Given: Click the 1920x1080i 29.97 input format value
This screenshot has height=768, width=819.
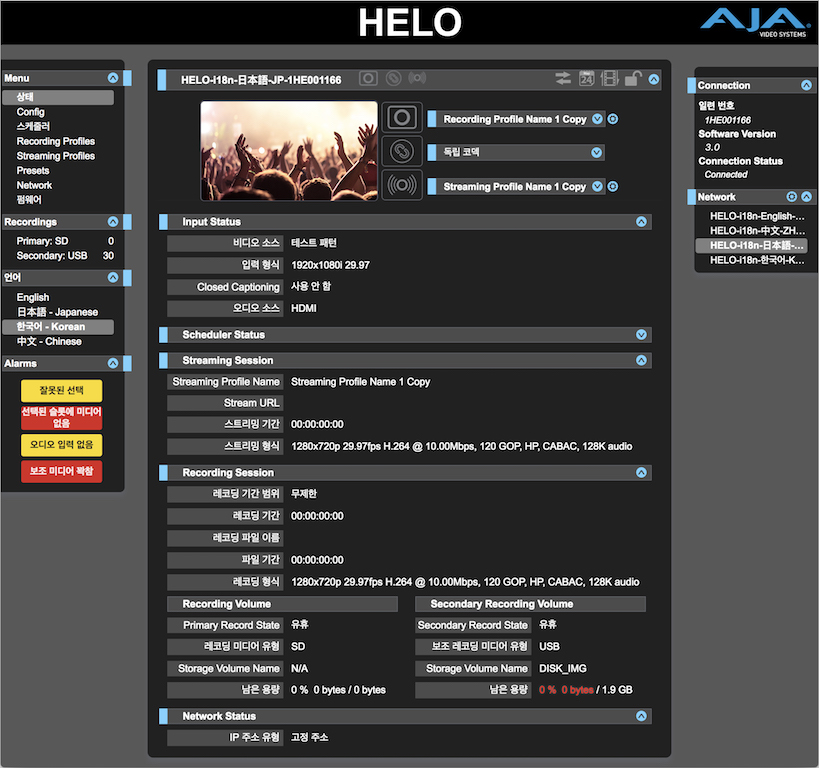Looking at the screenshot, I should click(x=330, y=265).
